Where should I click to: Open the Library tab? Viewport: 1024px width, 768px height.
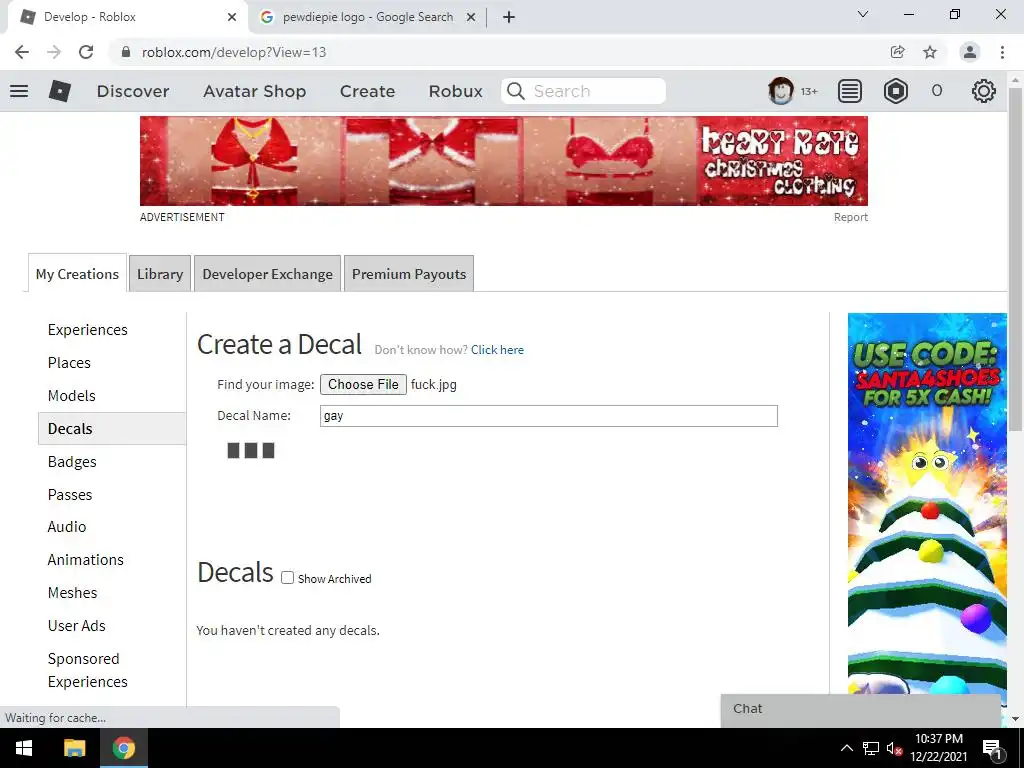pyautogui.click(x=160, y=274)
